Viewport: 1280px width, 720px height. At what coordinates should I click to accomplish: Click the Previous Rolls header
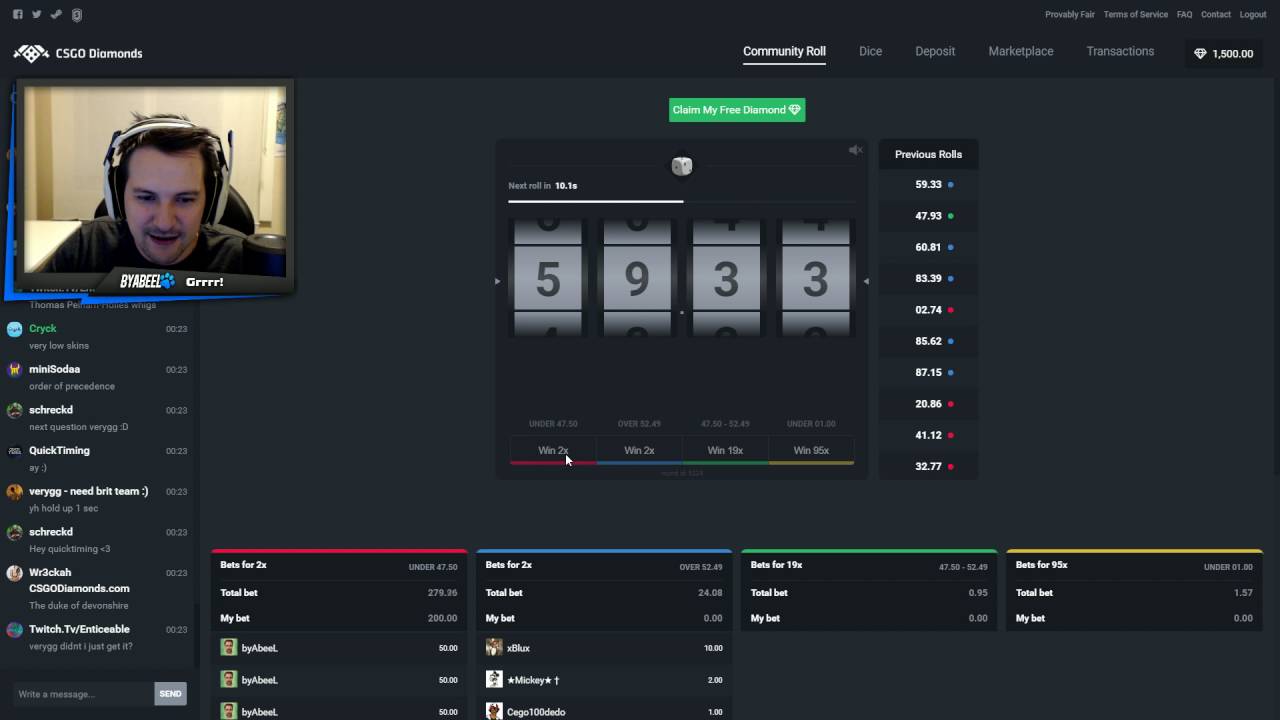click(928, 155)
